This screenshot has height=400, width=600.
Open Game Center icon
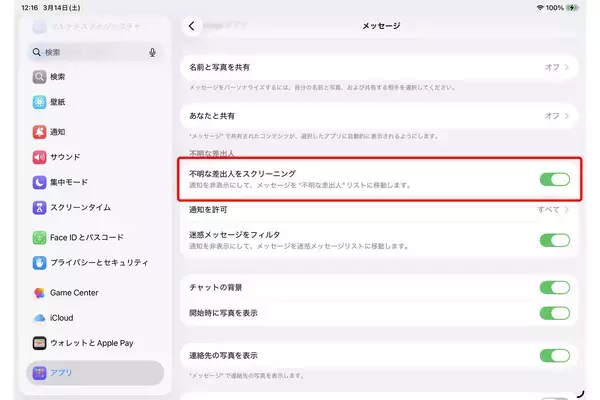point(39,293)
